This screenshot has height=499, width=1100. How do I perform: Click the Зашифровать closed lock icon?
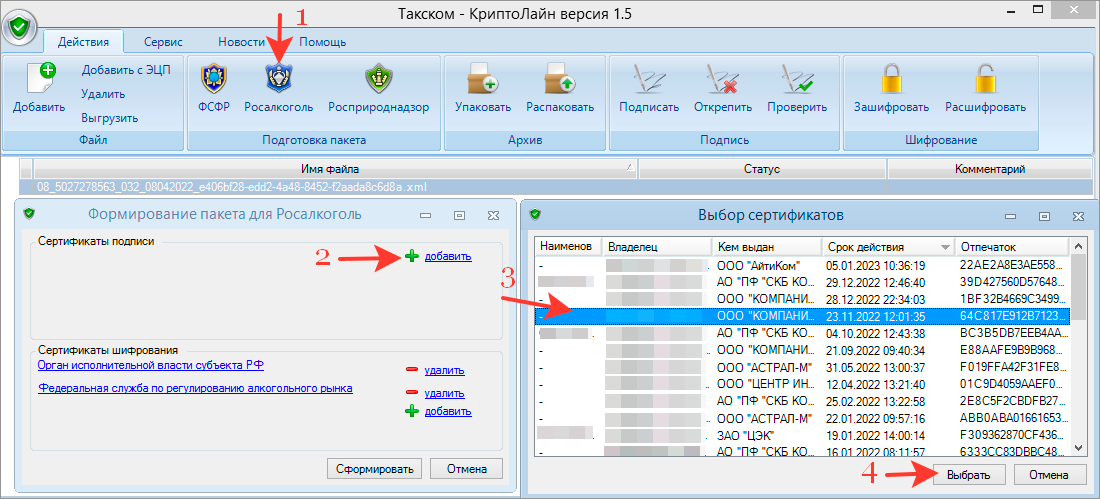891,78
